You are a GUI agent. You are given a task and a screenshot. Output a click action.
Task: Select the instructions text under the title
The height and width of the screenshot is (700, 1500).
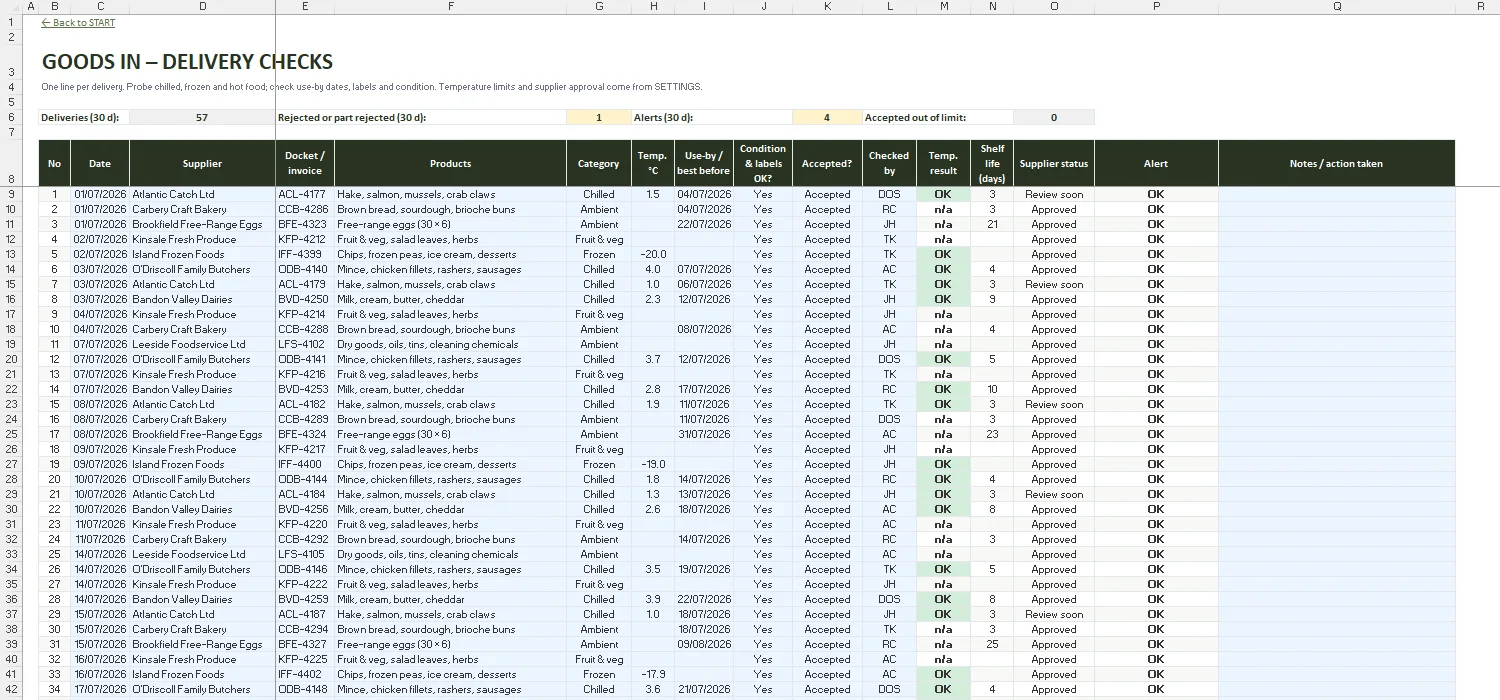click(x=372, y=87)
